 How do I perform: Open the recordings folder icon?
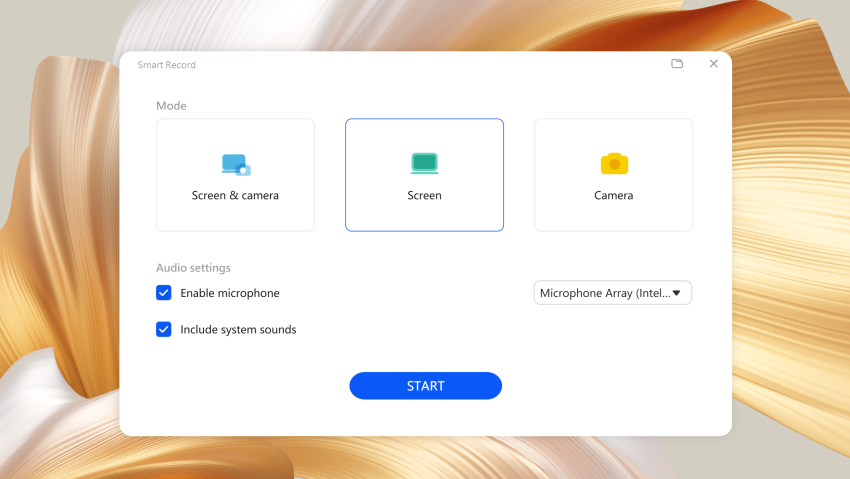(677, 63)
